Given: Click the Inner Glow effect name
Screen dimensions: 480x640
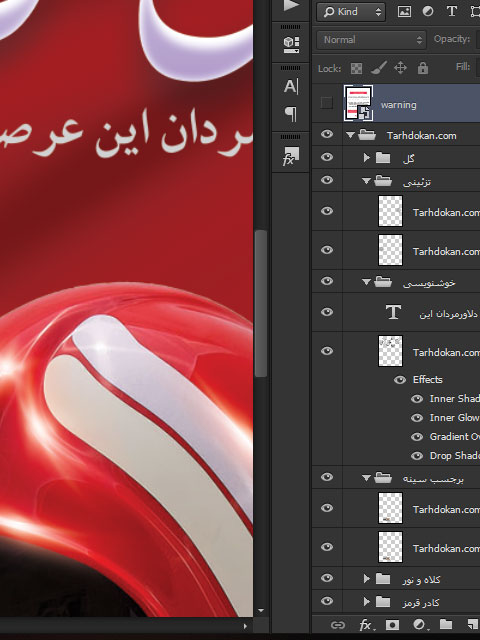Looking at the screenshot, I should tap(454, 418).
